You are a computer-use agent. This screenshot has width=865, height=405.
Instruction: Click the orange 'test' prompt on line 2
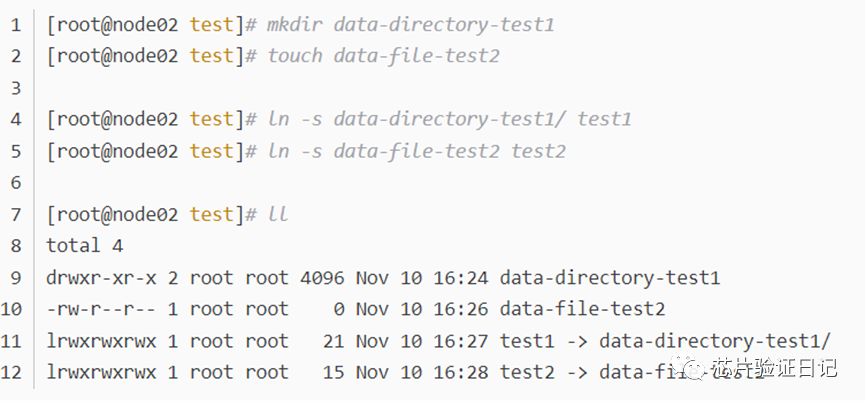[212, 56]
